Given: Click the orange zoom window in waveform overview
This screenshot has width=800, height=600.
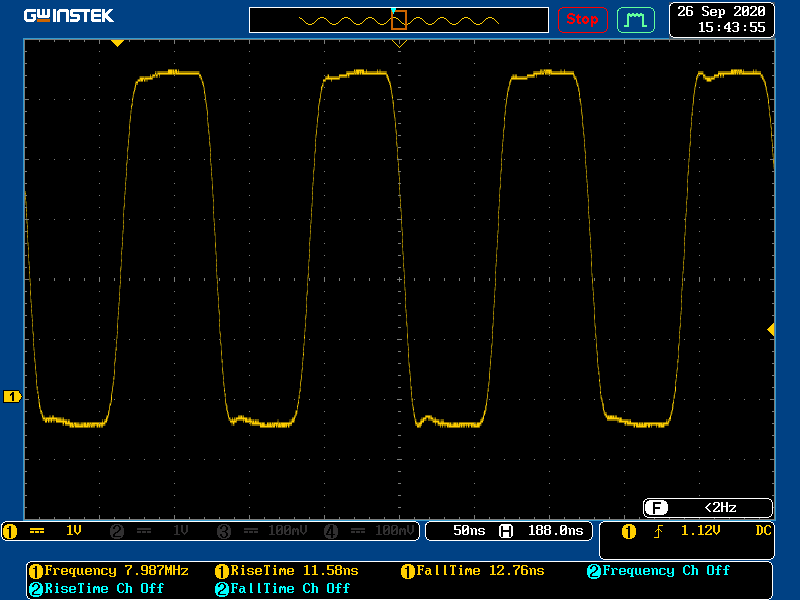Looking at the screenshot, I should tap(399, 19).
